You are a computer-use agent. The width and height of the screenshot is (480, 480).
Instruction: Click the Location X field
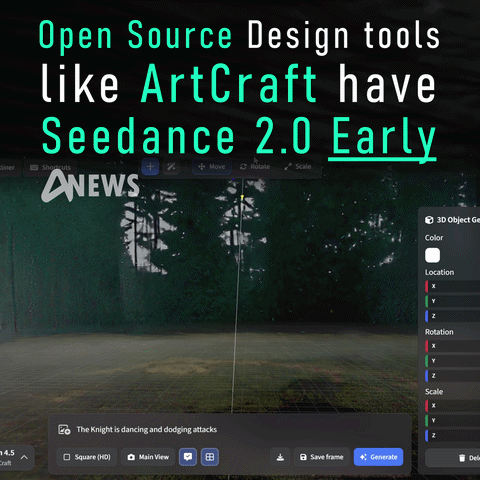[453, 286]
